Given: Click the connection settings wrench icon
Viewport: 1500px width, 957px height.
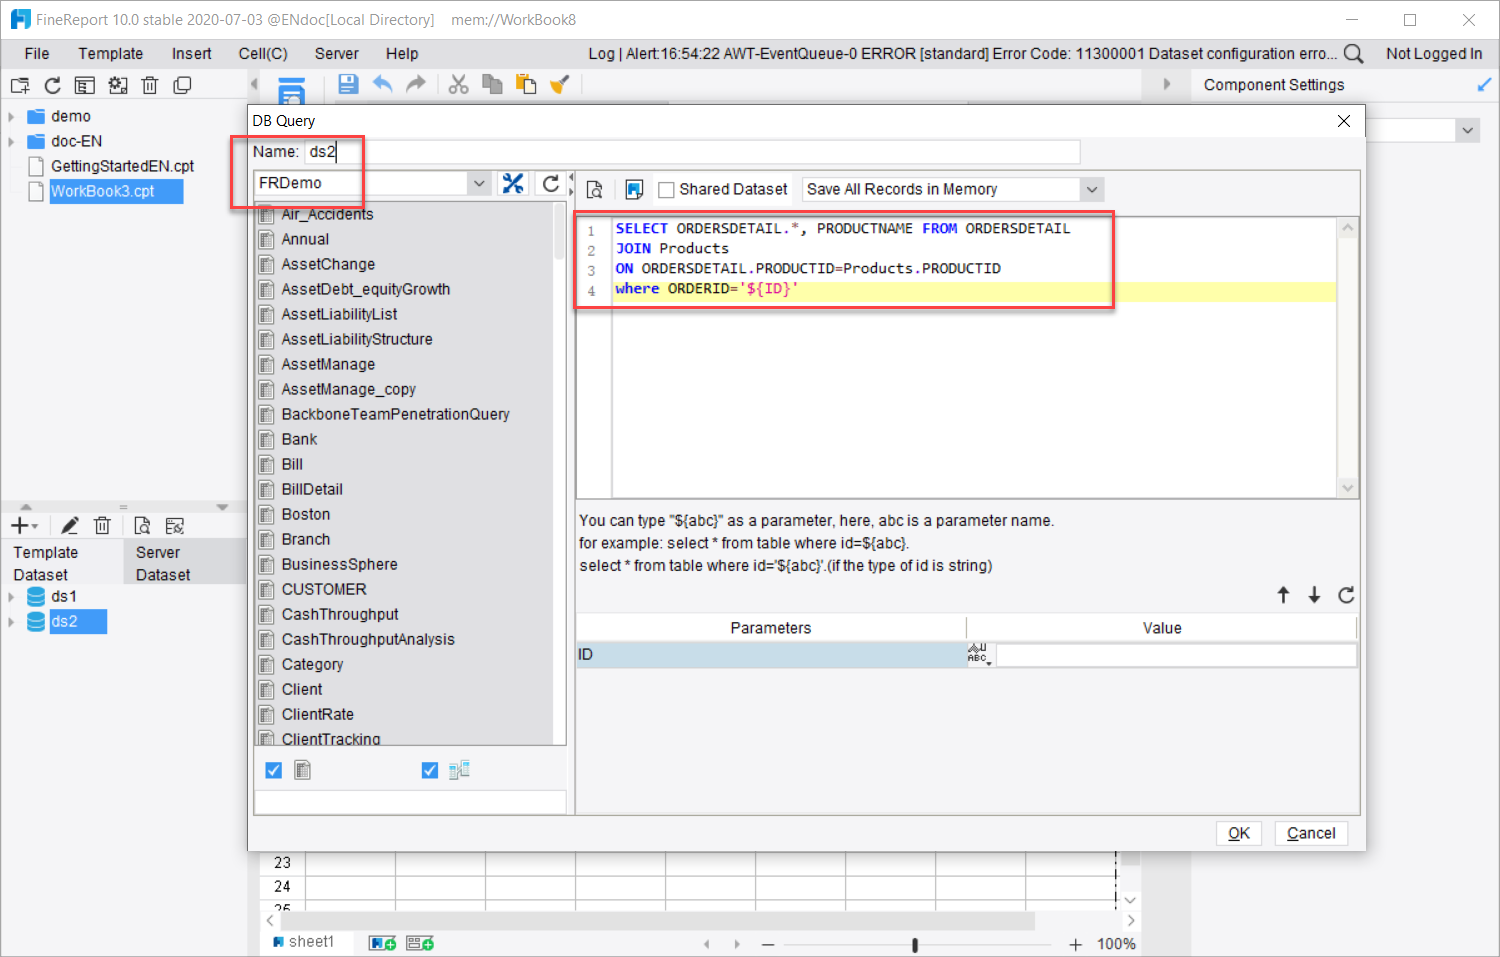Looking at the screenshot, I should (513, 183).
